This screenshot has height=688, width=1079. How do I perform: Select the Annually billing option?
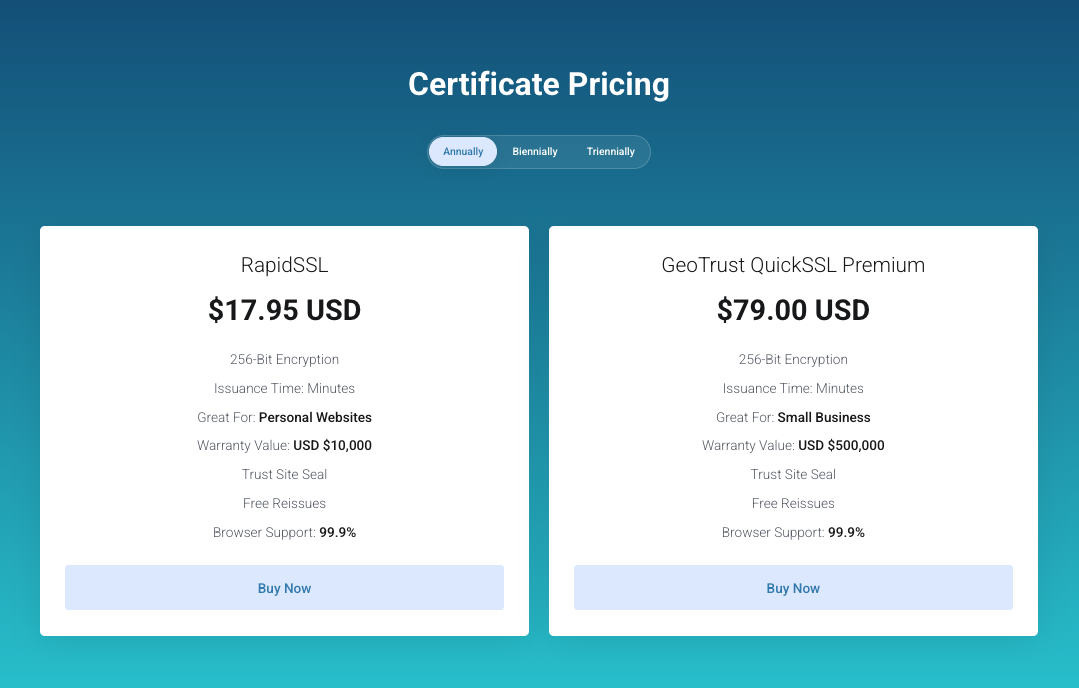click(462, 151)
